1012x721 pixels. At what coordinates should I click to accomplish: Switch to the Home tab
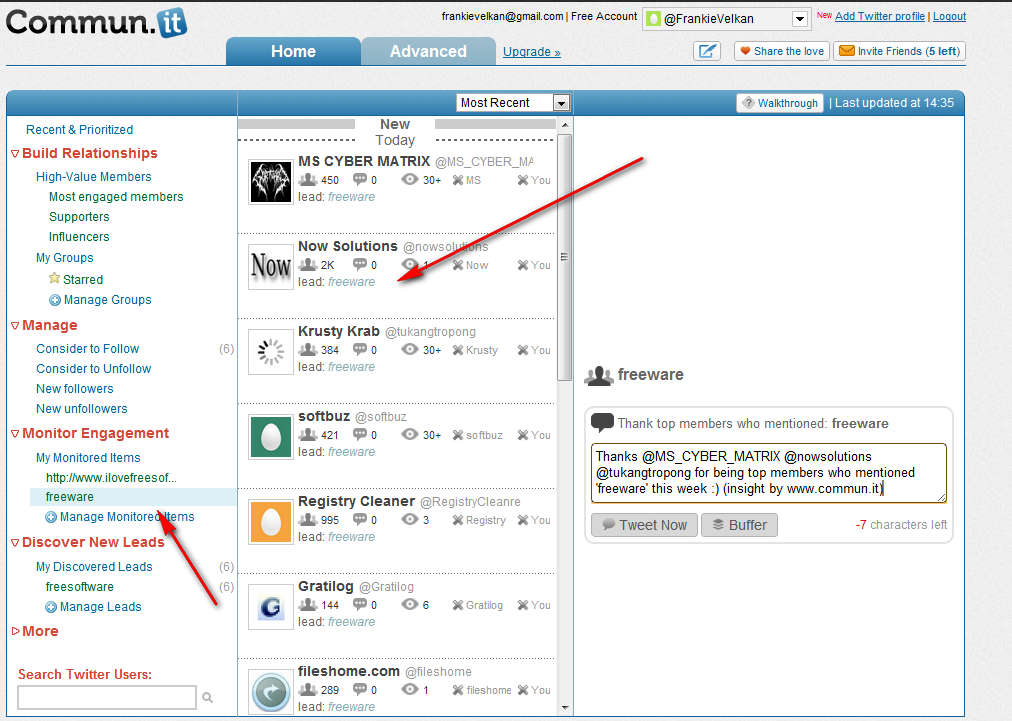point(293,51)
